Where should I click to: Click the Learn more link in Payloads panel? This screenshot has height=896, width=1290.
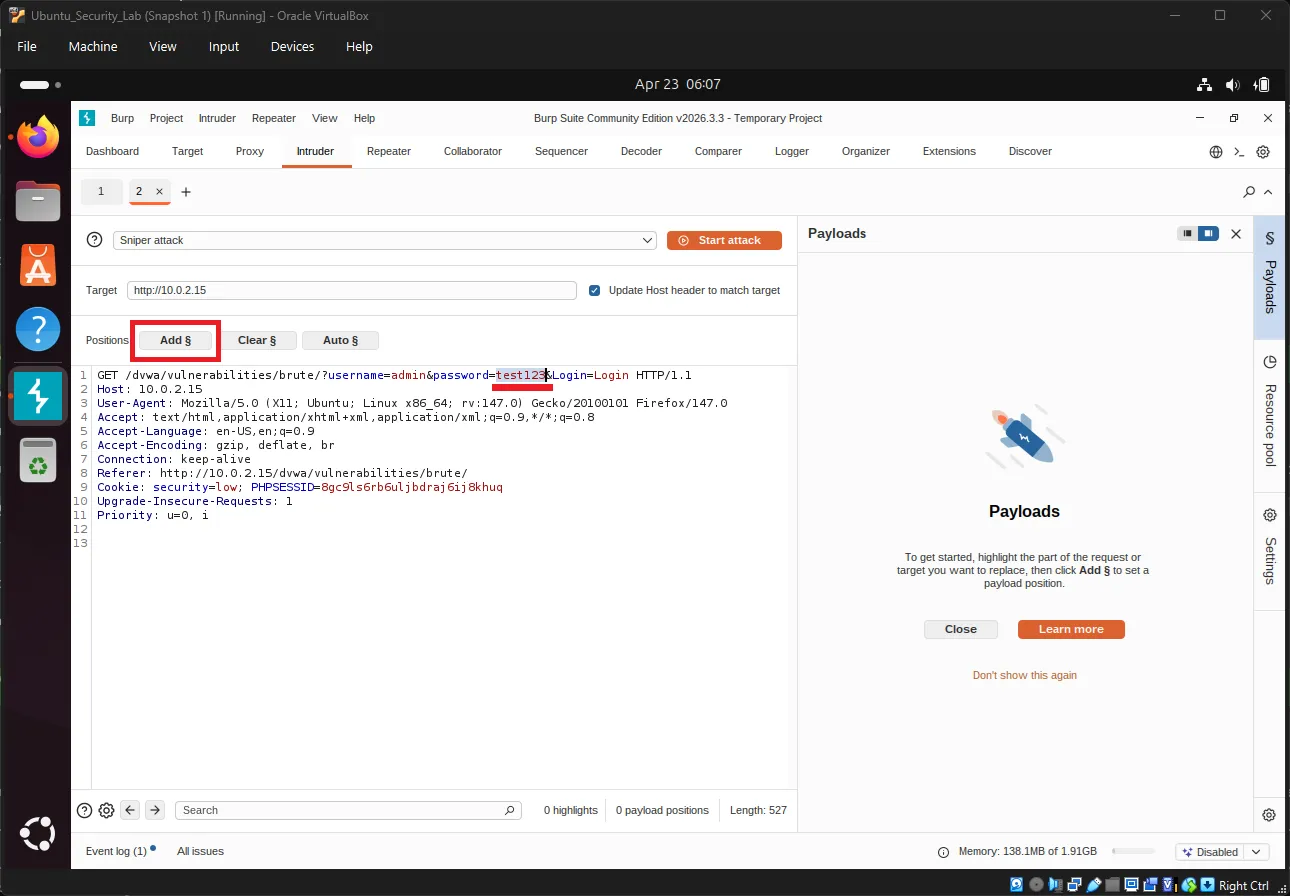tap(1070, 629)
